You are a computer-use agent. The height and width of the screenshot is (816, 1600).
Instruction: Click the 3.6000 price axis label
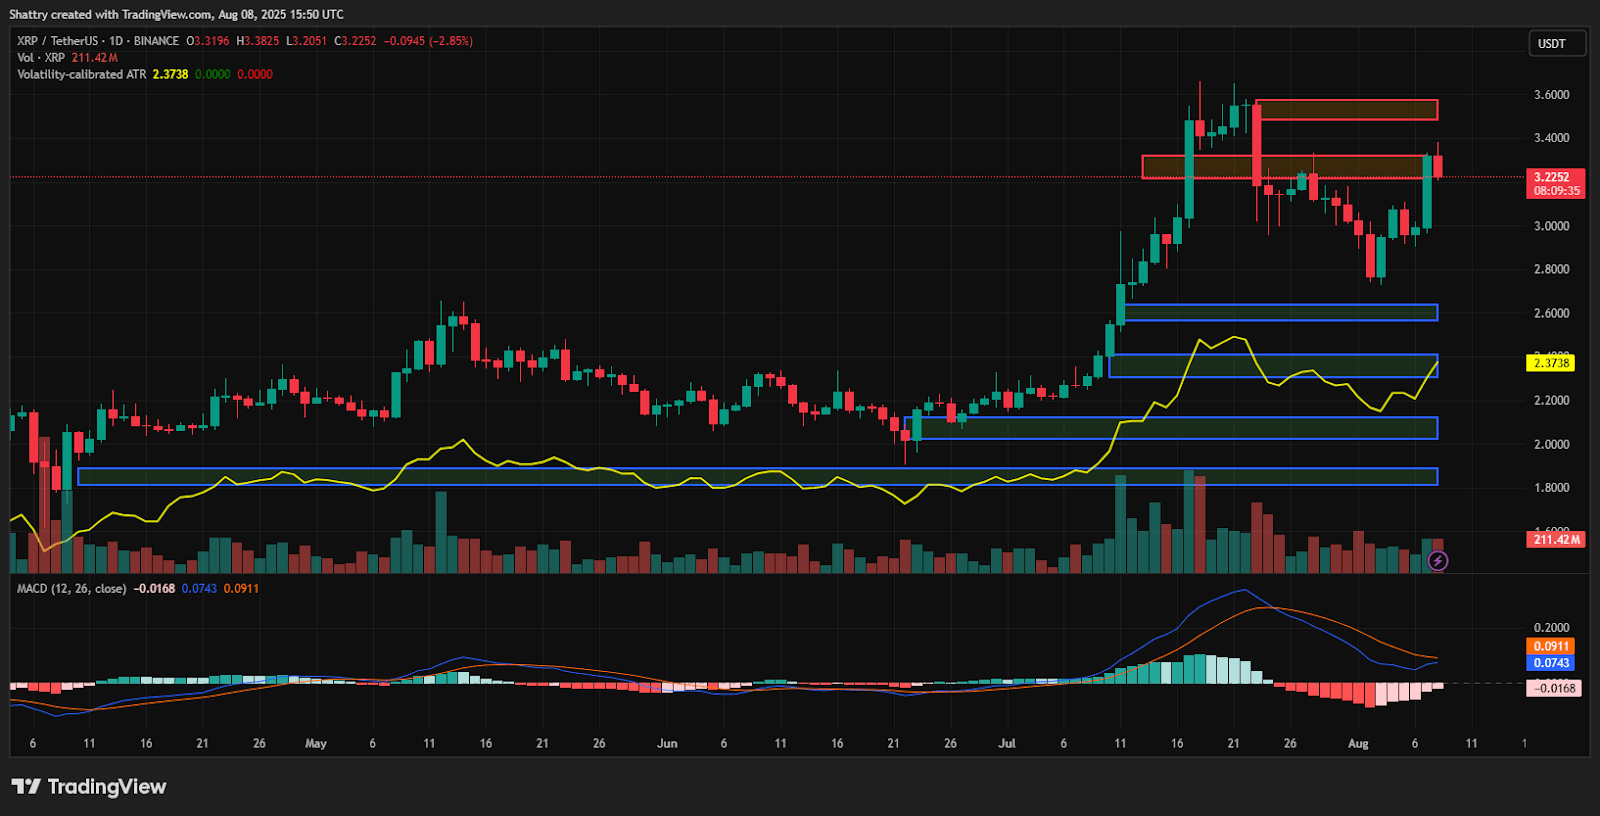click(1551, 95)
